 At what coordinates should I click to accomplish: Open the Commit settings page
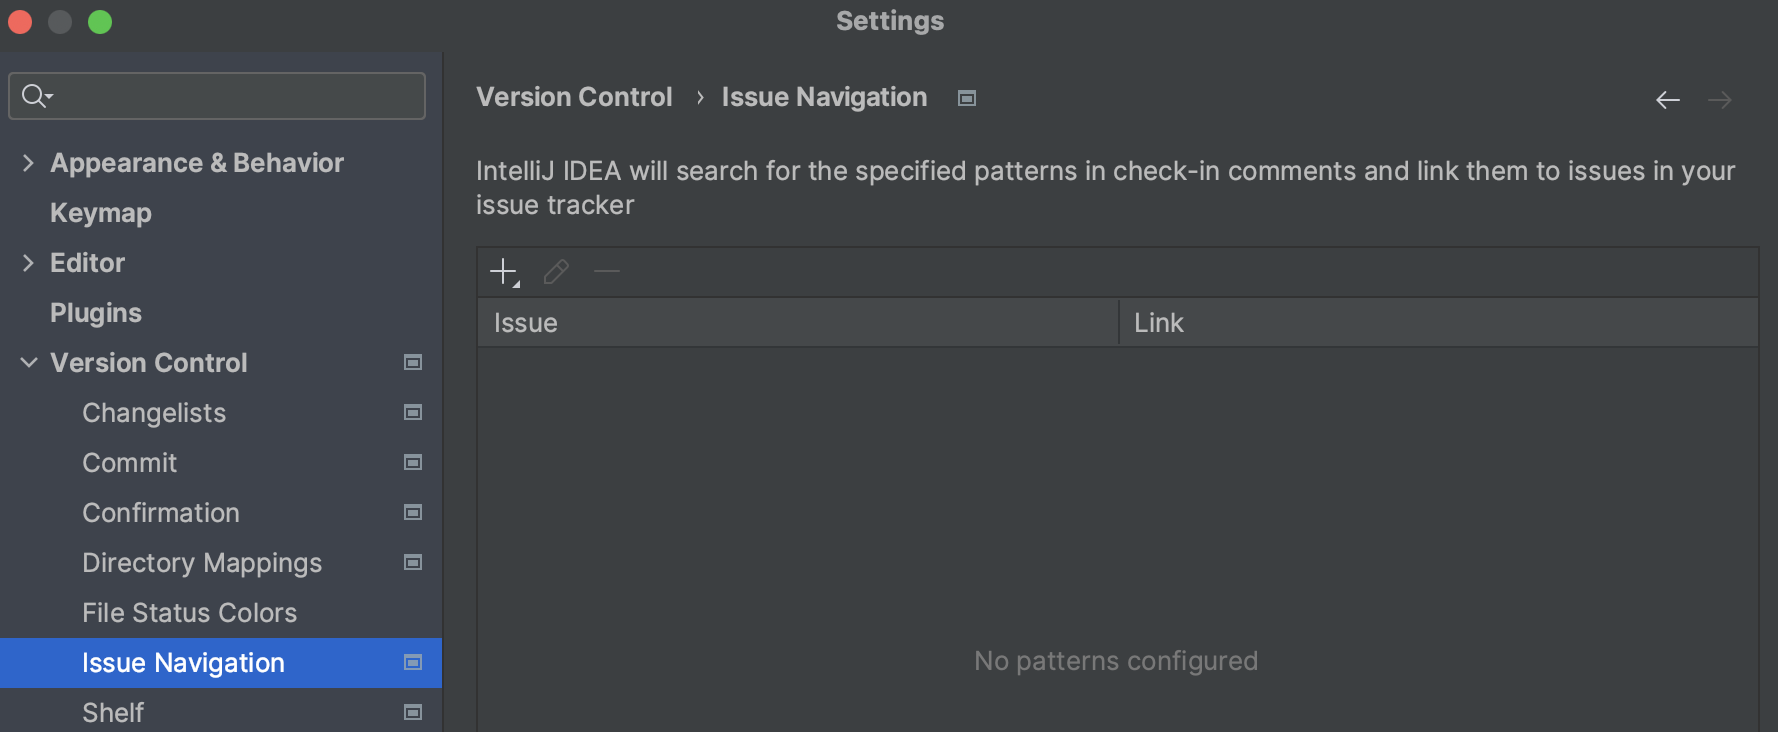129,462
